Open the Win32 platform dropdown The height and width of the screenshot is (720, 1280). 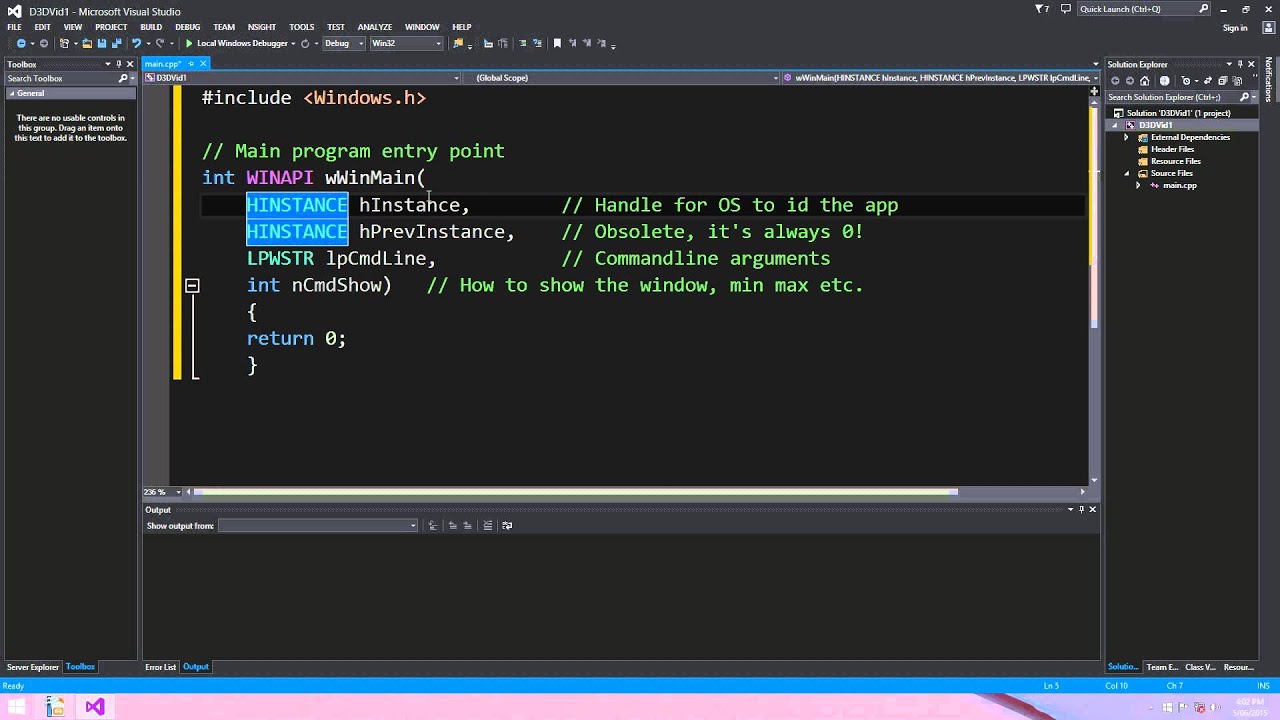pyautogui.click(x=406, y=43)
